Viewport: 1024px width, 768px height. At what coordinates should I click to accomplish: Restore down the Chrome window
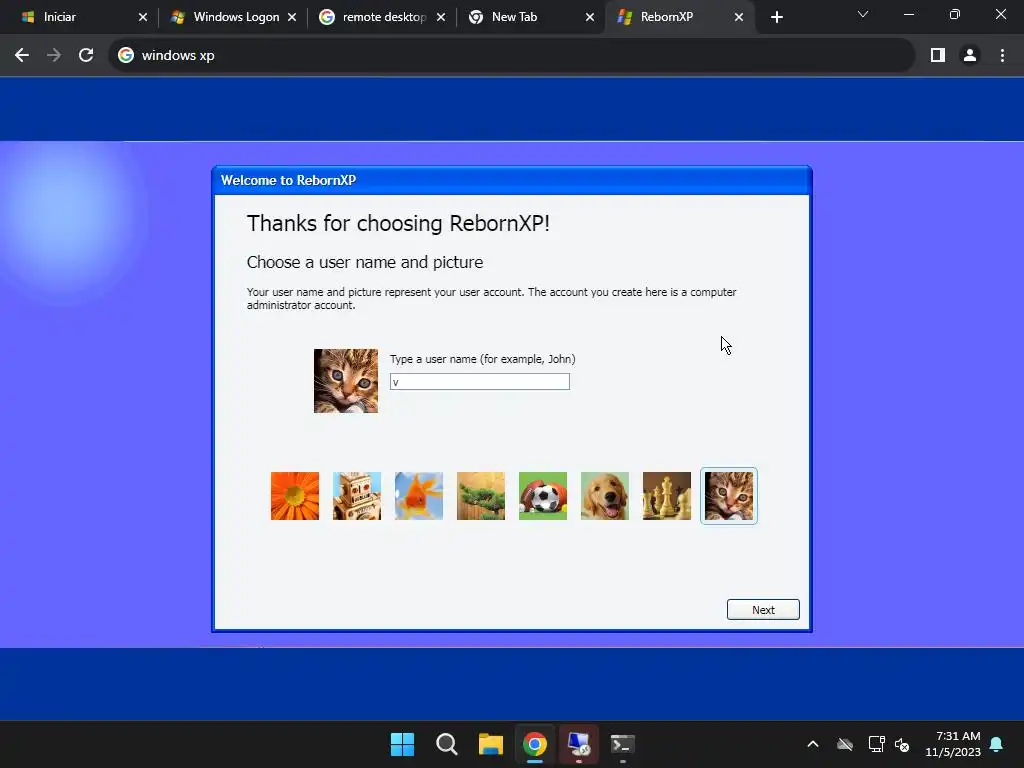(x=955, y=14)
